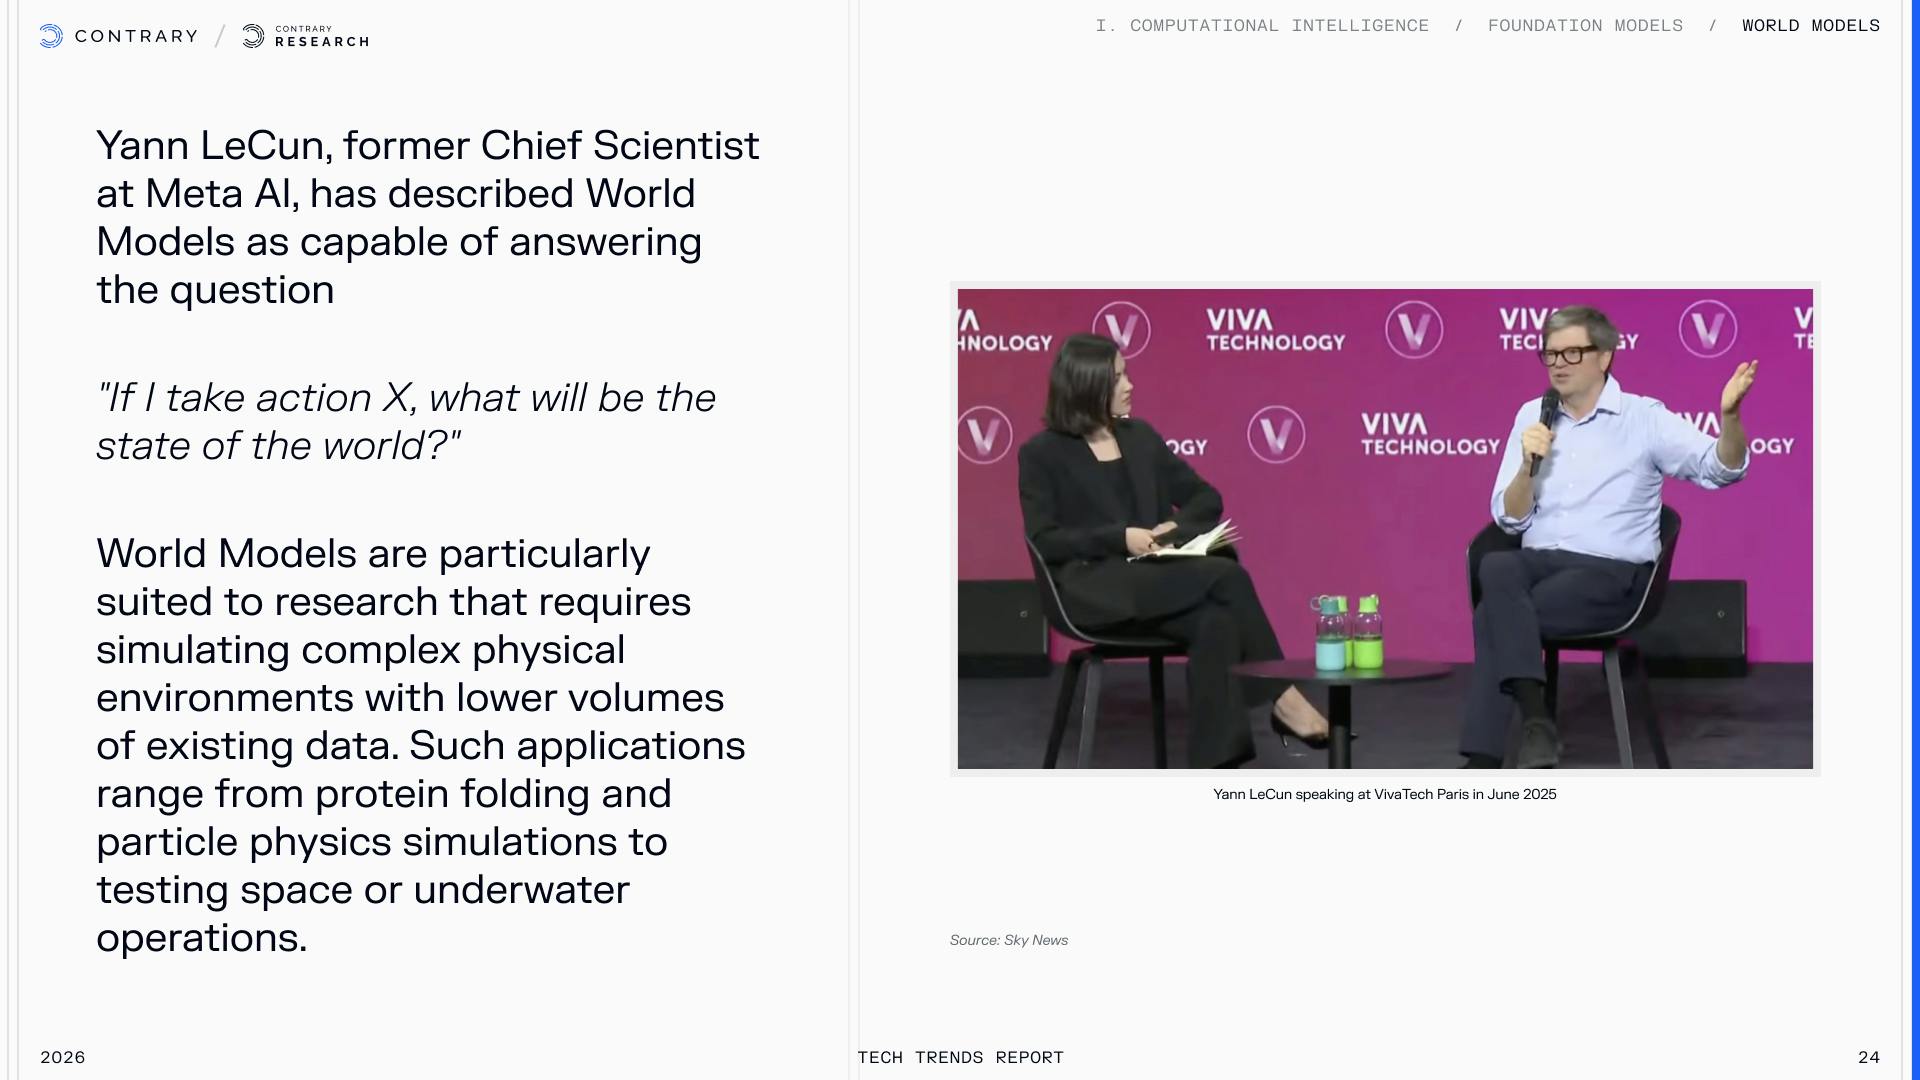The width and height of the screenshot is (1920, 1080).
Task: Click the World Models applications paragraph
Action: [420, 745]
